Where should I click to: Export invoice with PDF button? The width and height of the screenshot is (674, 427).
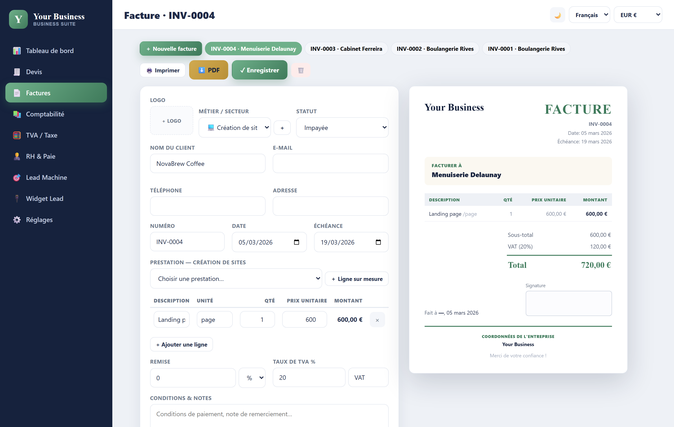[x=208, y=70]
